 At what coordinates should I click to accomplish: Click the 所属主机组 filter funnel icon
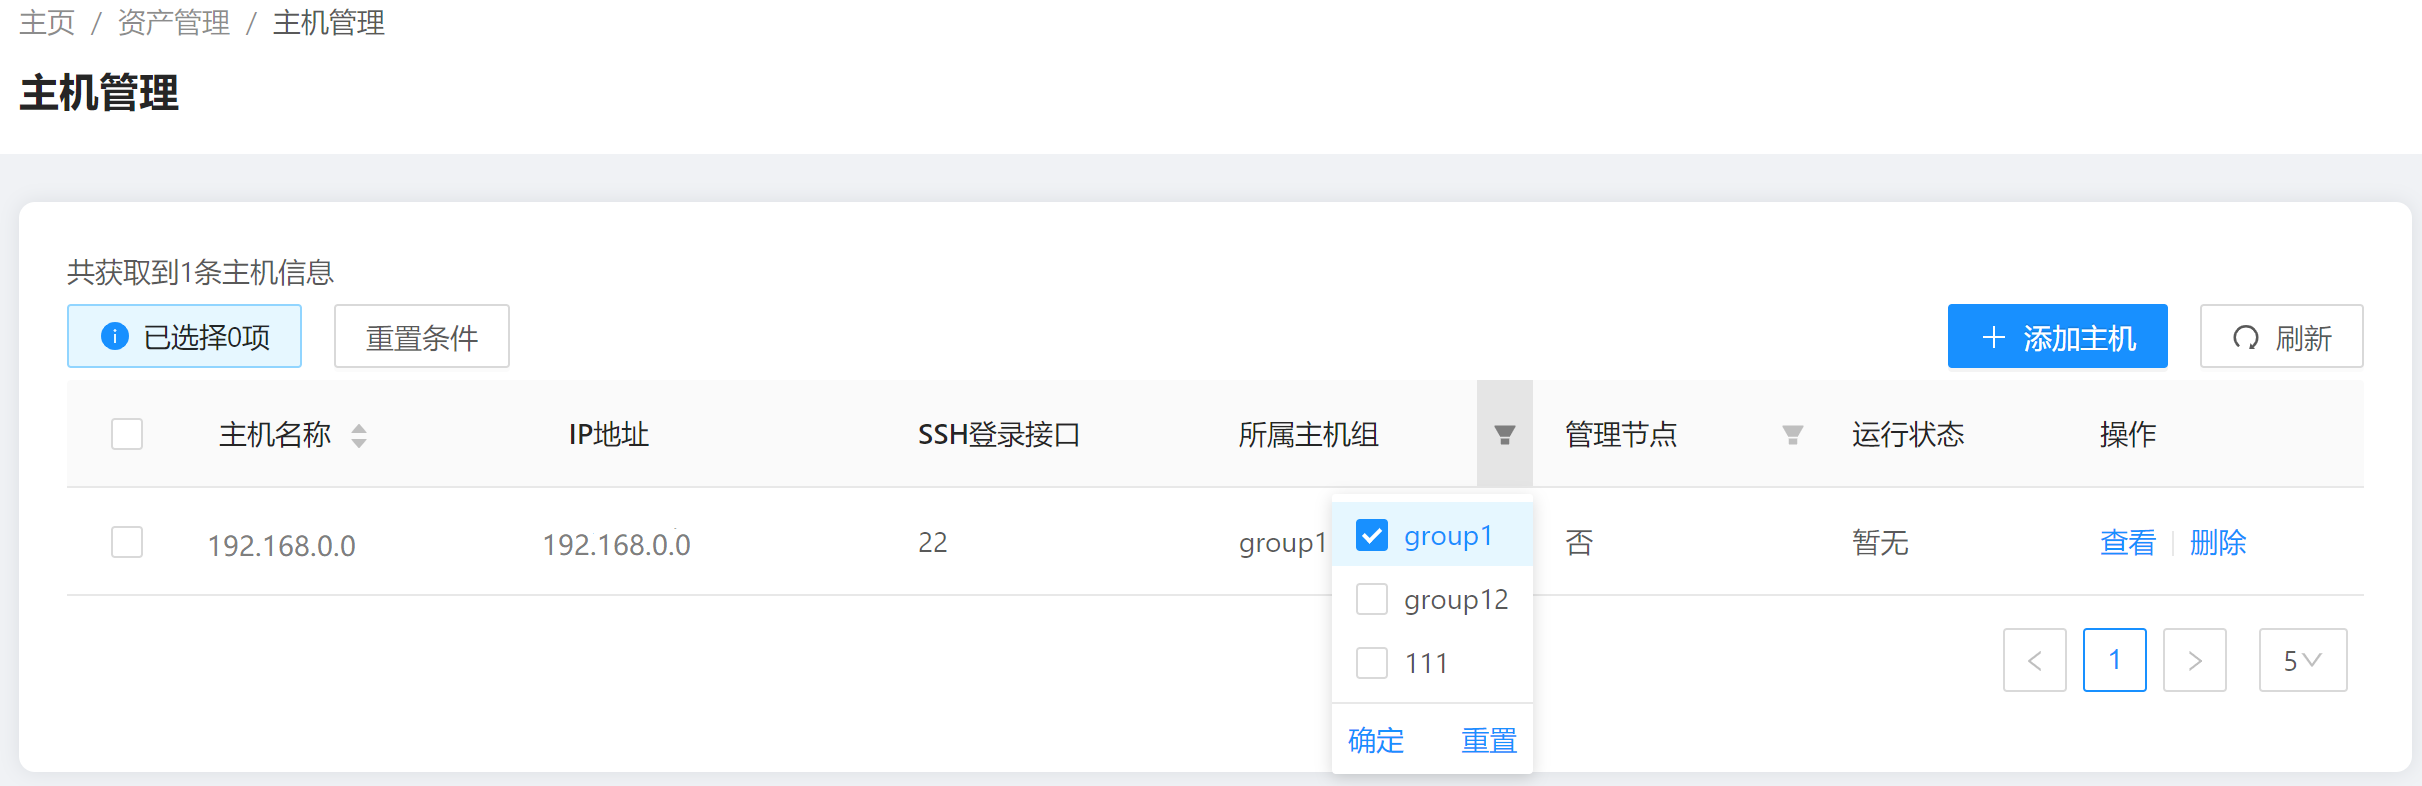coord(1504,435)
